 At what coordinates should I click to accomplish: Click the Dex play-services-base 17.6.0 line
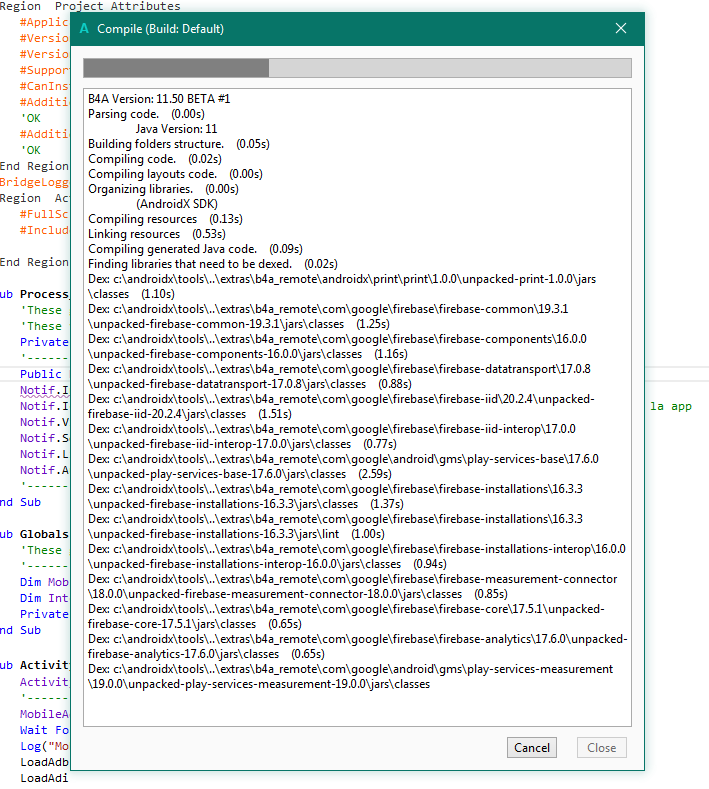(x=343, y=466)
